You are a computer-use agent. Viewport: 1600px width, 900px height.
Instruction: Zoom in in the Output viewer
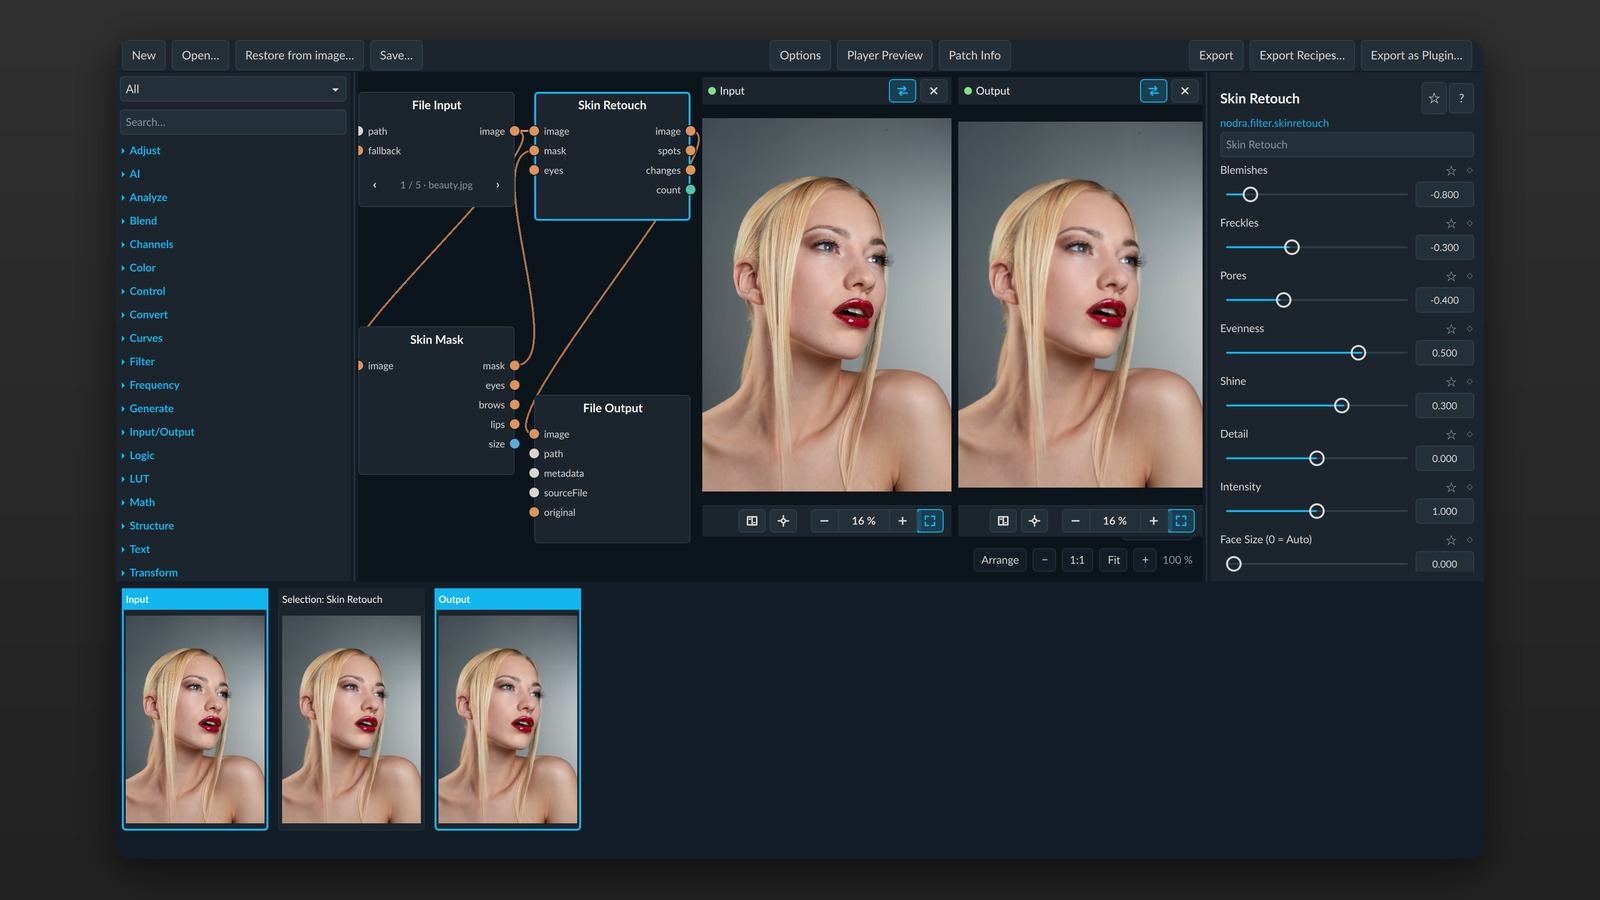1153,521
